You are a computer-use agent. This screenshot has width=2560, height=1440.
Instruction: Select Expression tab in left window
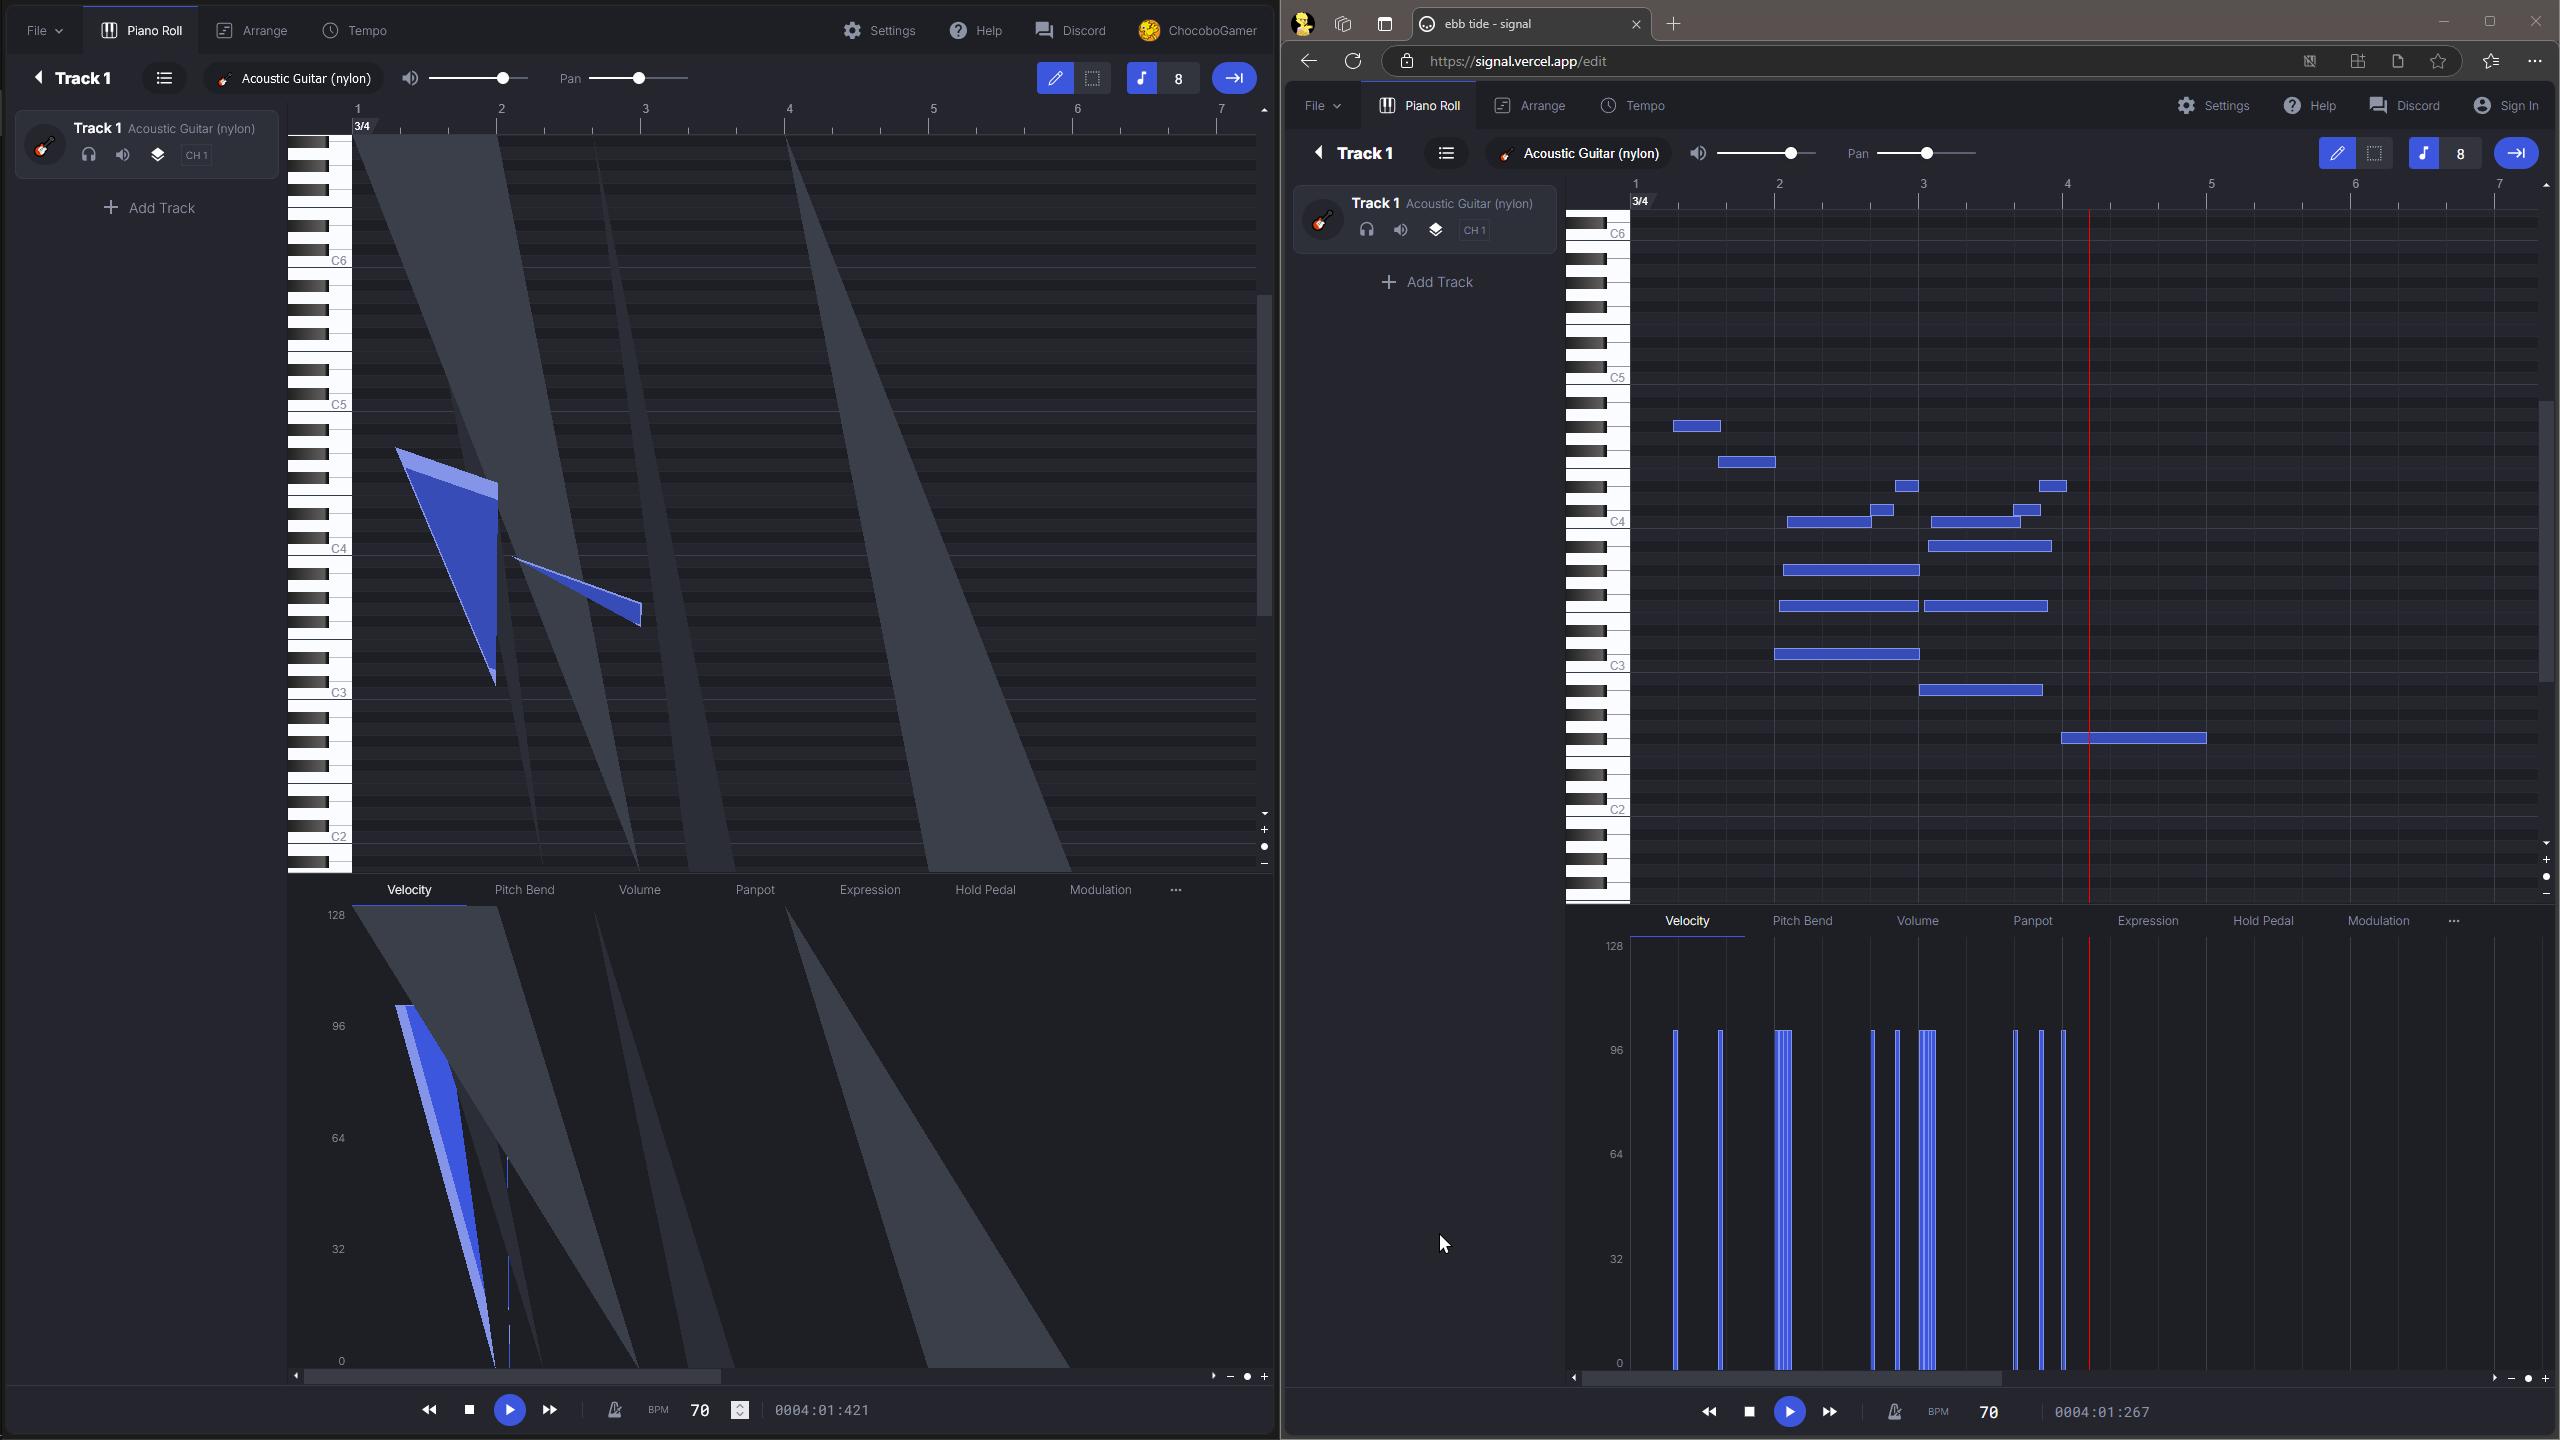(870, 890)
